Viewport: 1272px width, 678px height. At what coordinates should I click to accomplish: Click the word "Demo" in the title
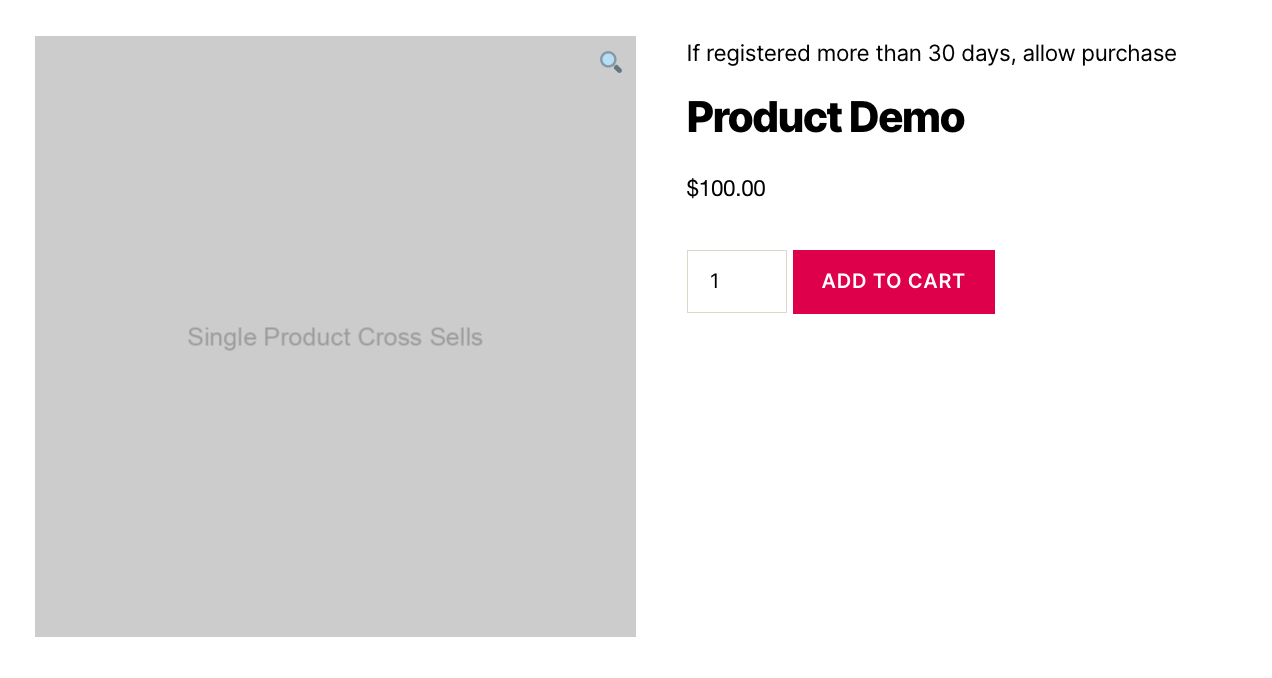tap(906, 117)
